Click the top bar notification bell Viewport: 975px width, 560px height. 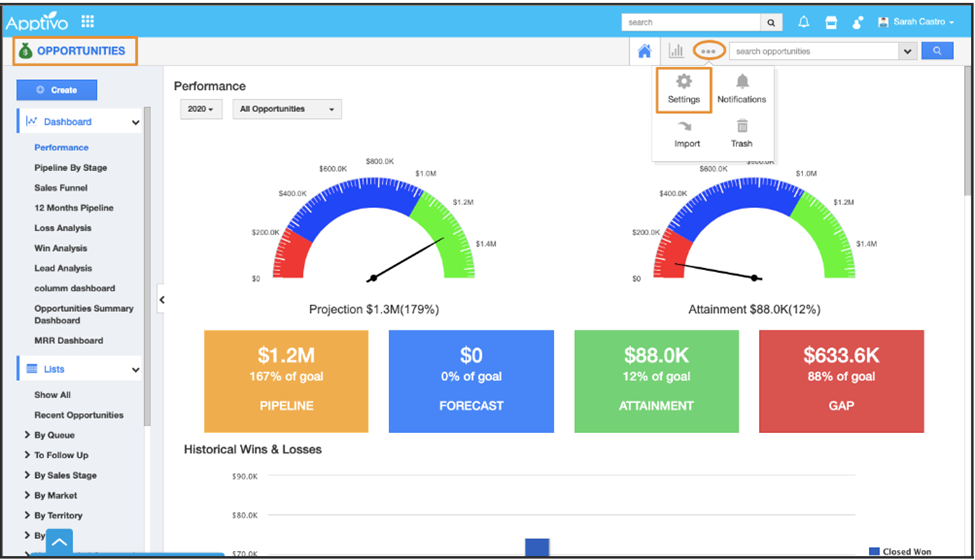804,22
